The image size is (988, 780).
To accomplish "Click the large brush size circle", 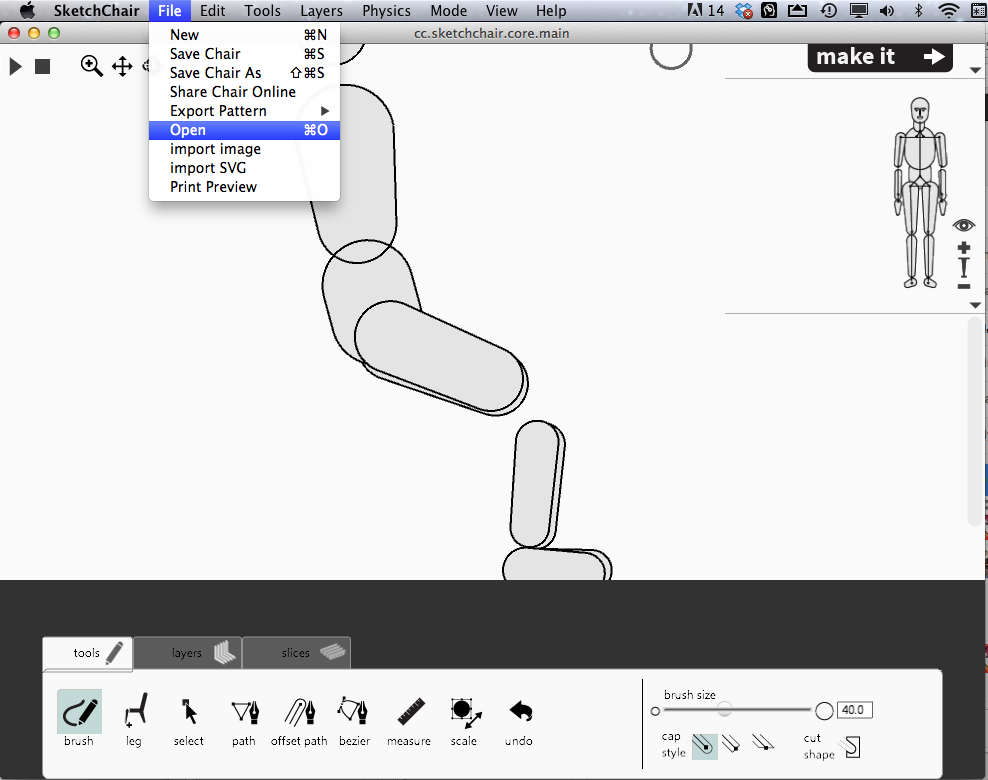I will pos(824,711).
